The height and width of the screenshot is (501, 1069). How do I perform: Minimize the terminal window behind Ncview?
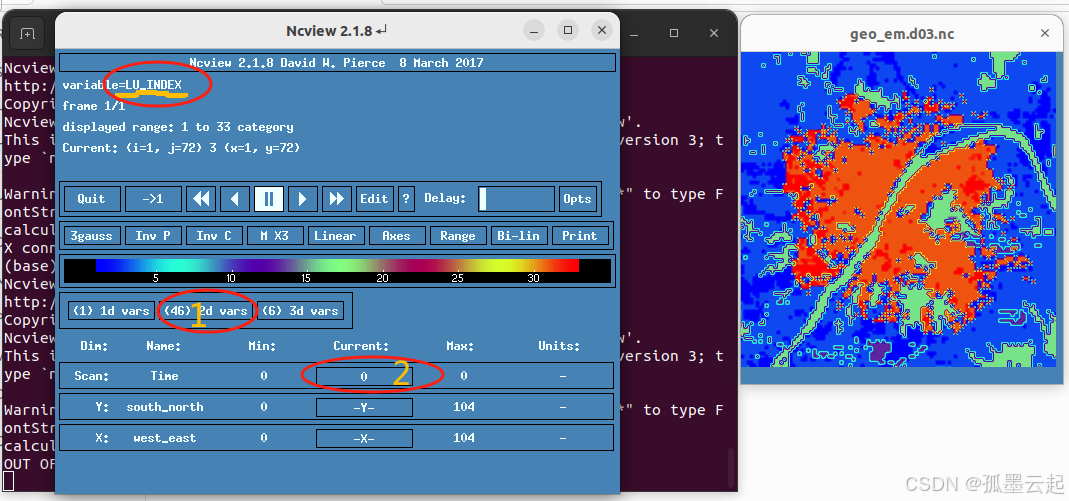click(x=634, y=33)
